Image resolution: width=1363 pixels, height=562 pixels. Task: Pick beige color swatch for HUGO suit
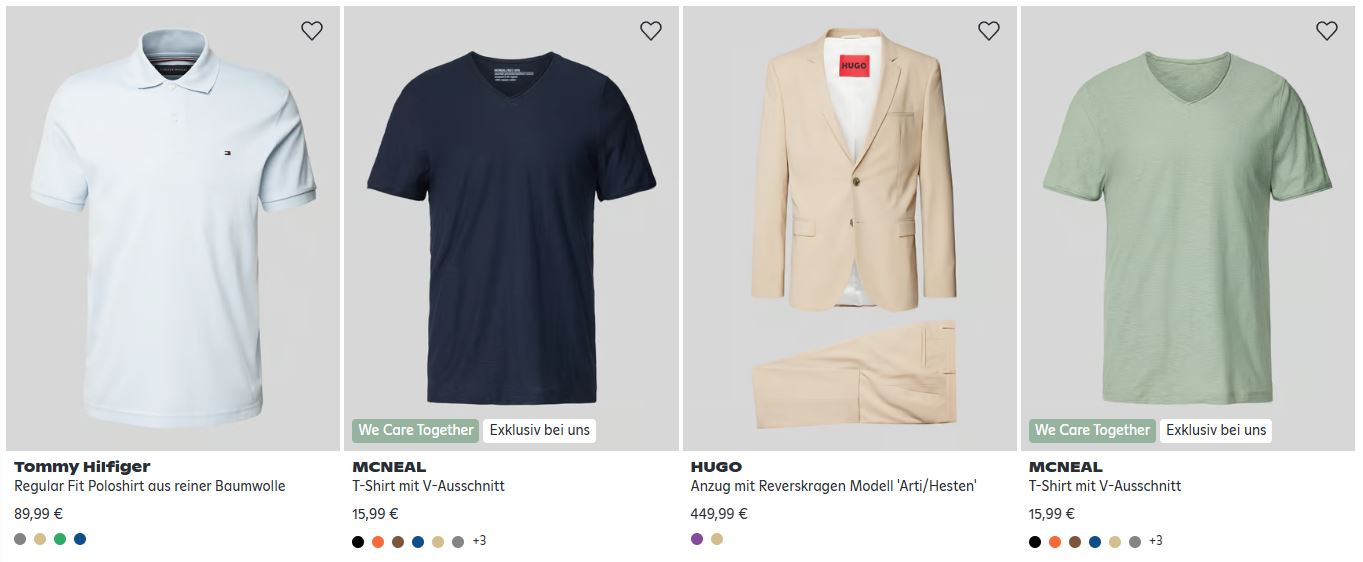click(717, 539)
